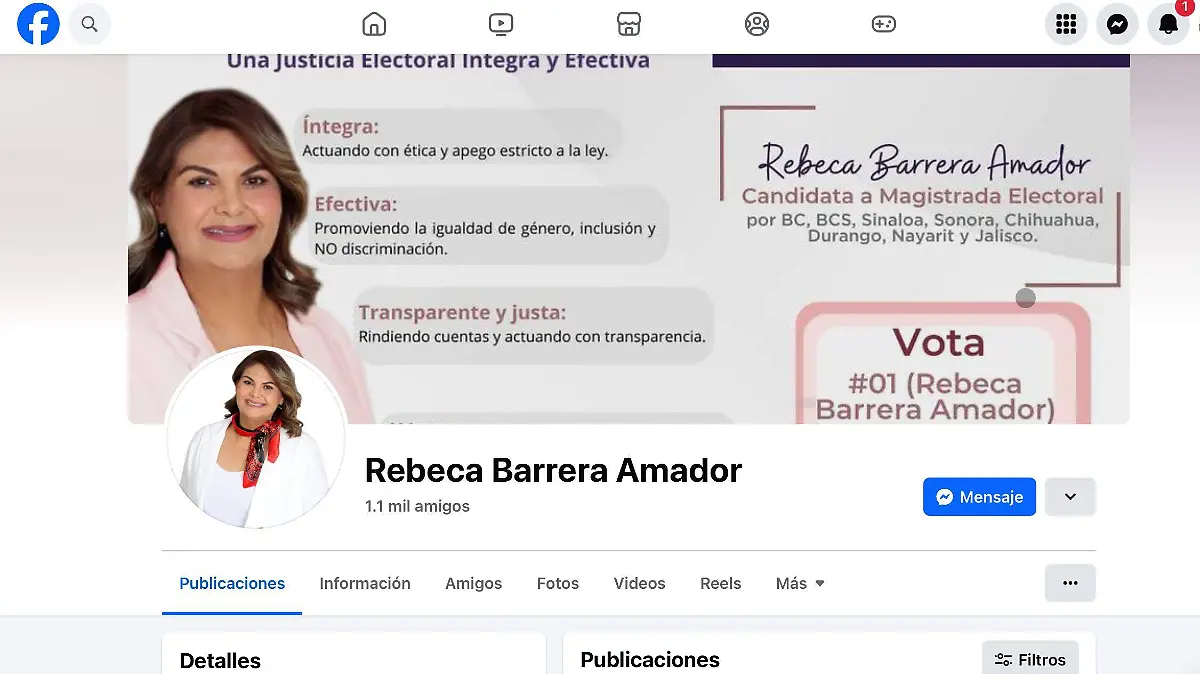
Task: Switch to the Información tab
Action: [x=365, y=583]
